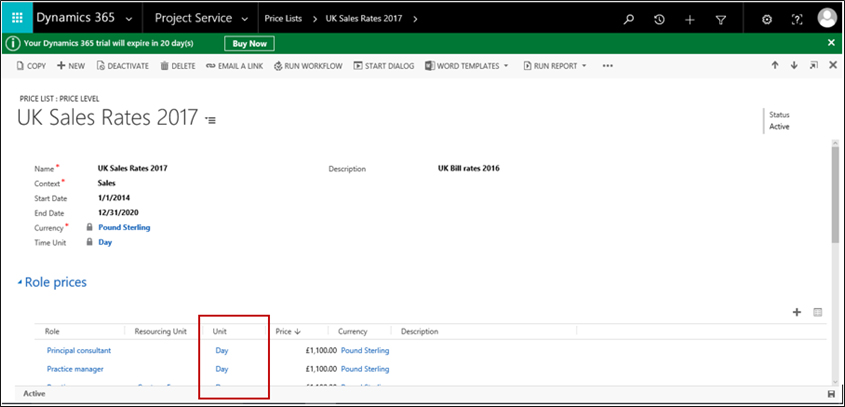Go to Price Lists breadcrumb
845x407 pixels.
(x=283, y=18)
